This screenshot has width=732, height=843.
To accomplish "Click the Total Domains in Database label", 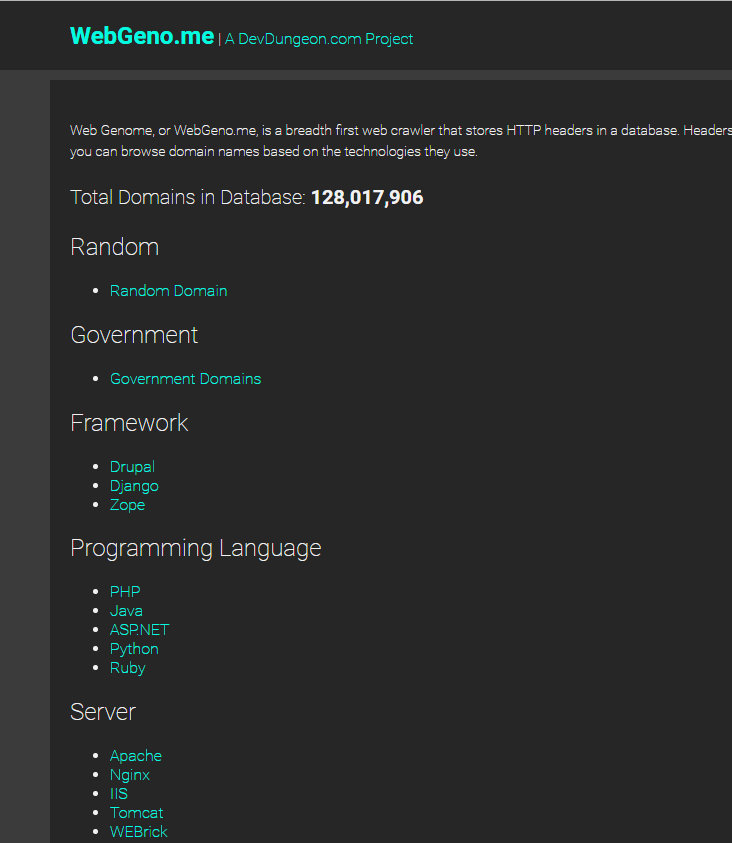I will point(188,197).
